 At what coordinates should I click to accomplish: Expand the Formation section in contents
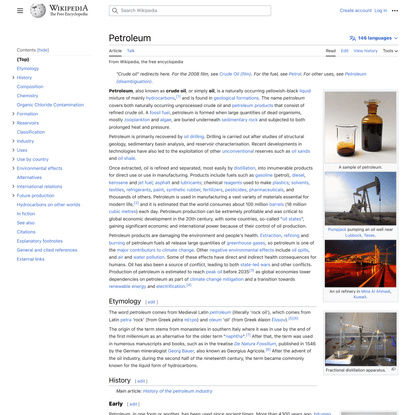[x=13, y=114]
